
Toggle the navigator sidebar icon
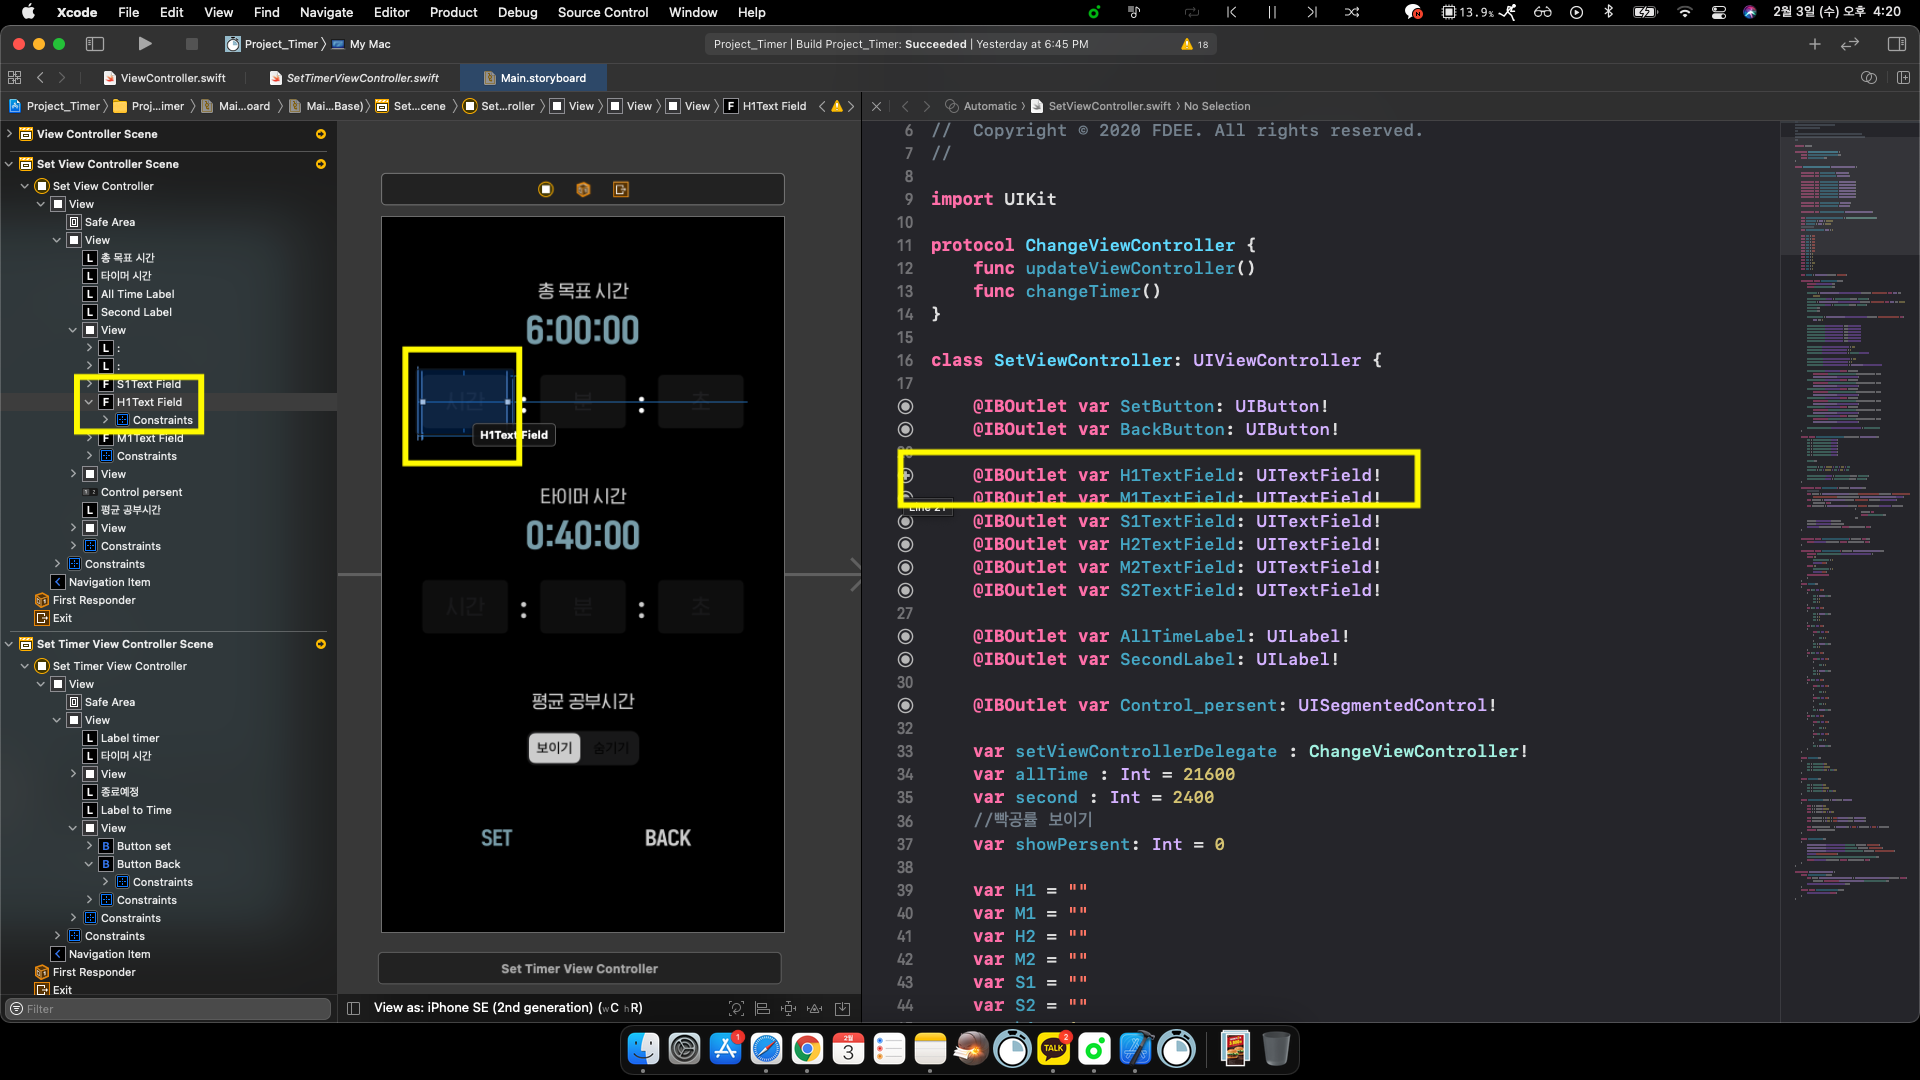95,44
